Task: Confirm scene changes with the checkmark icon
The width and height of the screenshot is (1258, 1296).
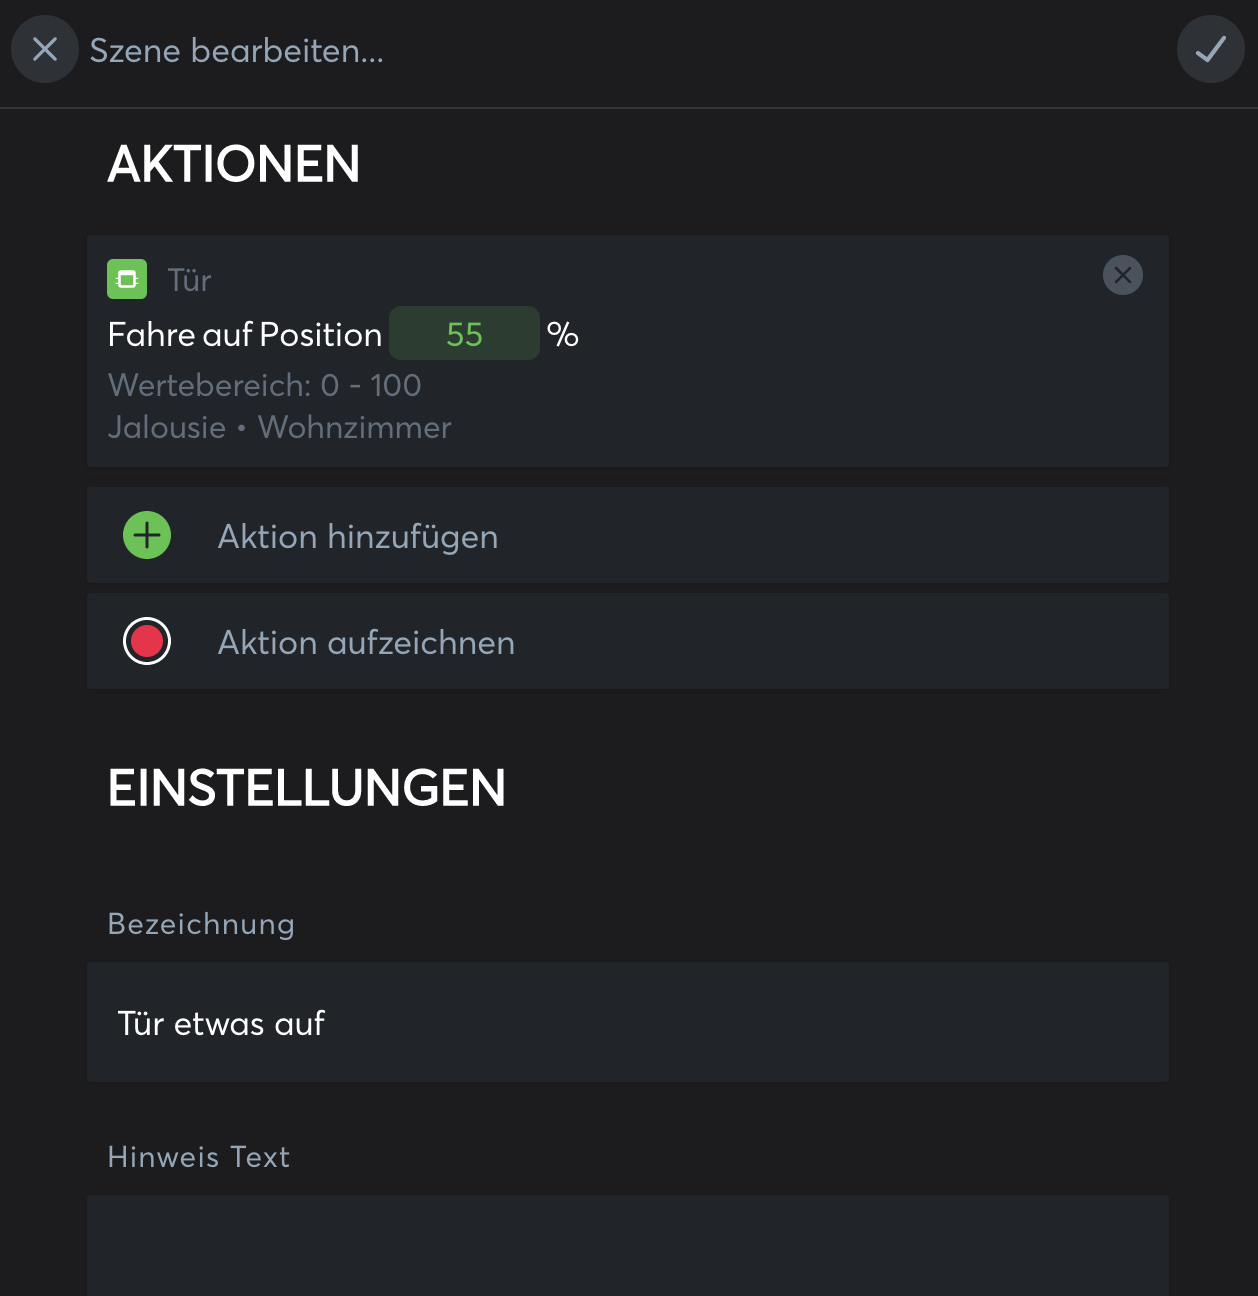Action: point(1210,49)
